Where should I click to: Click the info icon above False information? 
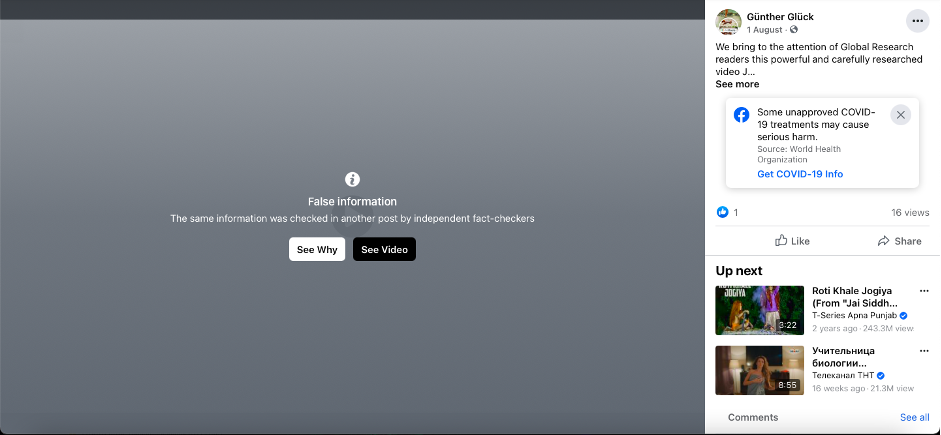[352, 179]
